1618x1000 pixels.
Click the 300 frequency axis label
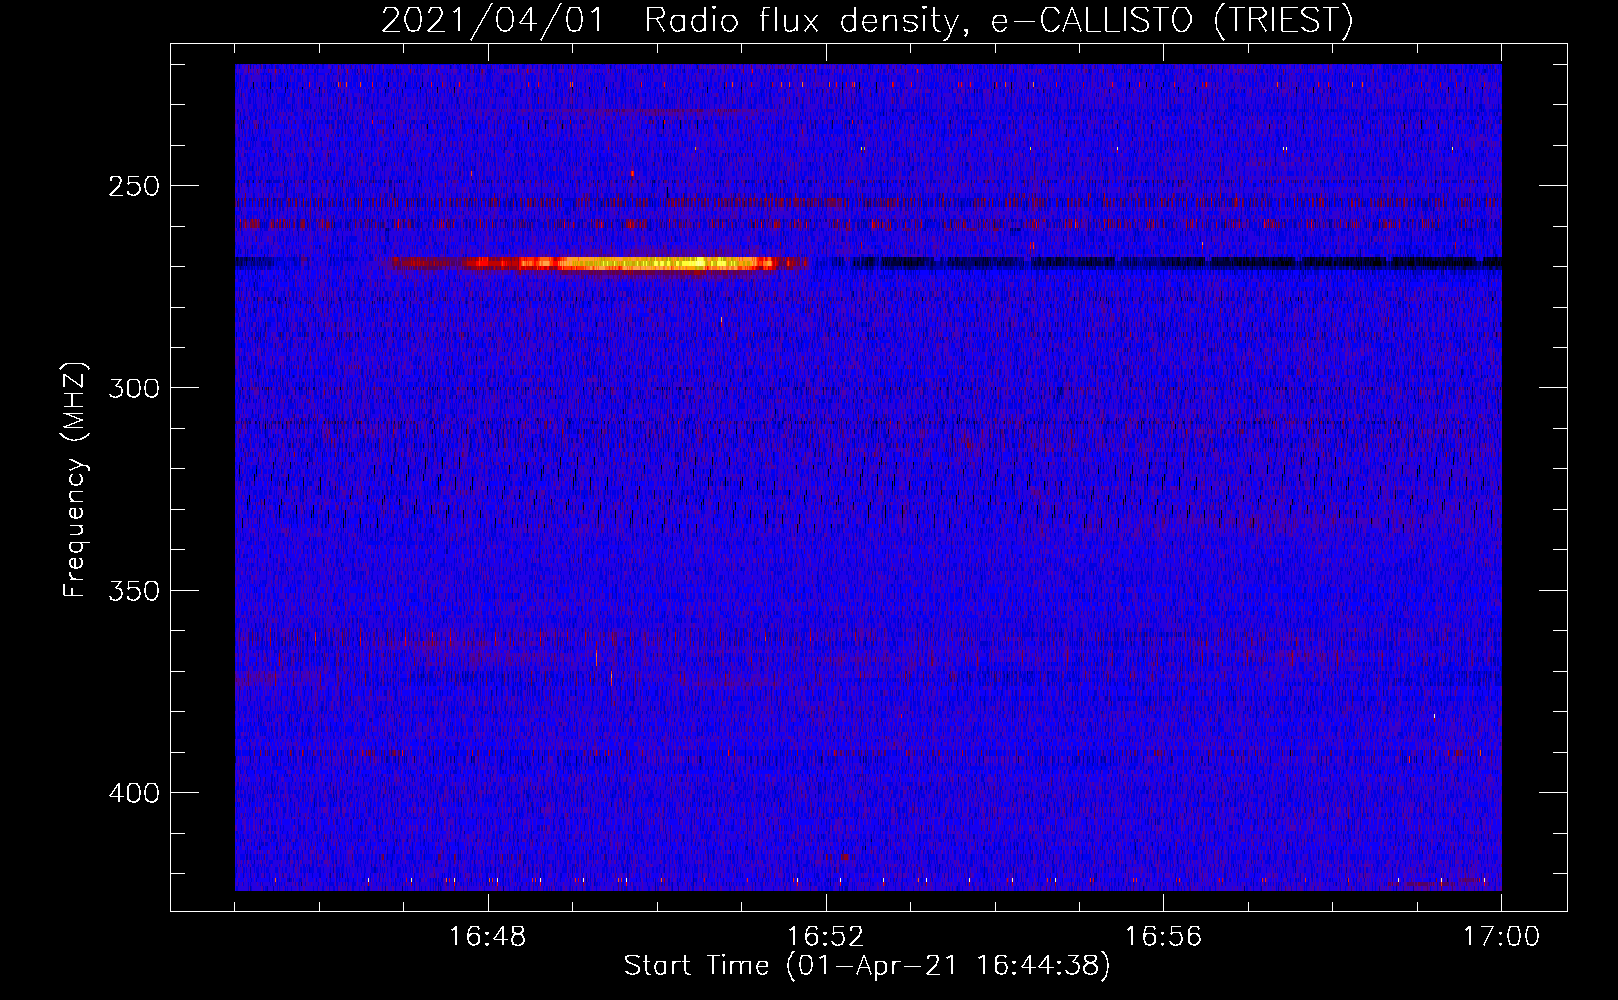coord(134,388)
